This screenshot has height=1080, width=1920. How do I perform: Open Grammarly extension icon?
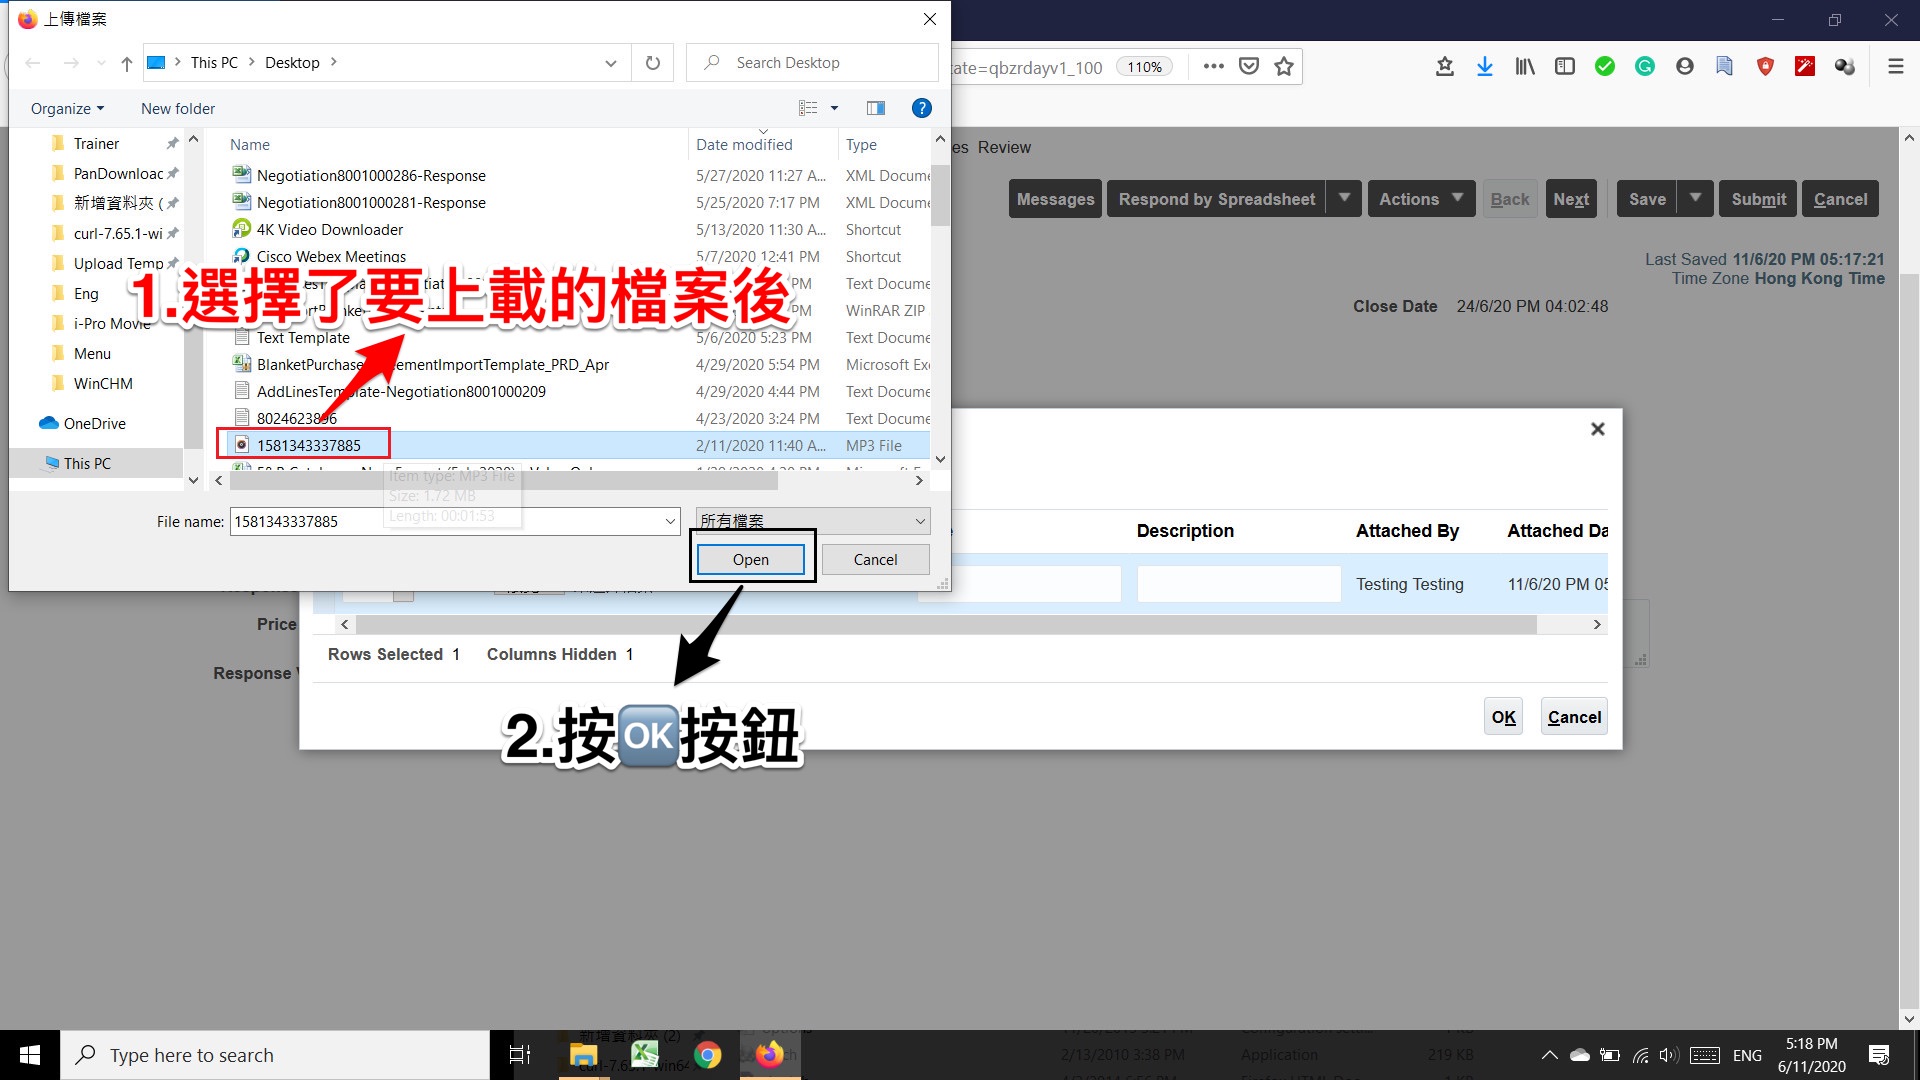tap(1645, 67)
